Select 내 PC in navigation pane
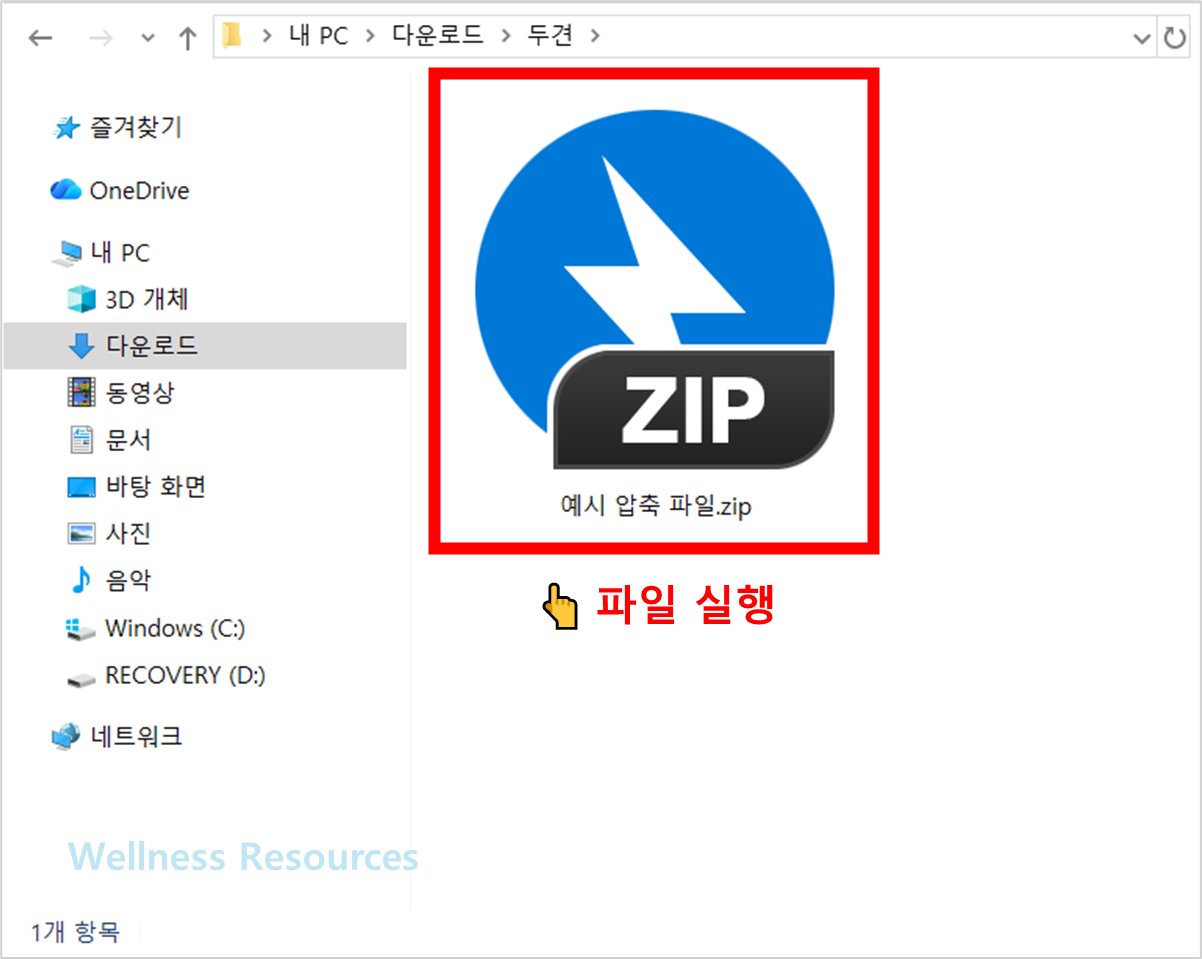 click(120, 253)
